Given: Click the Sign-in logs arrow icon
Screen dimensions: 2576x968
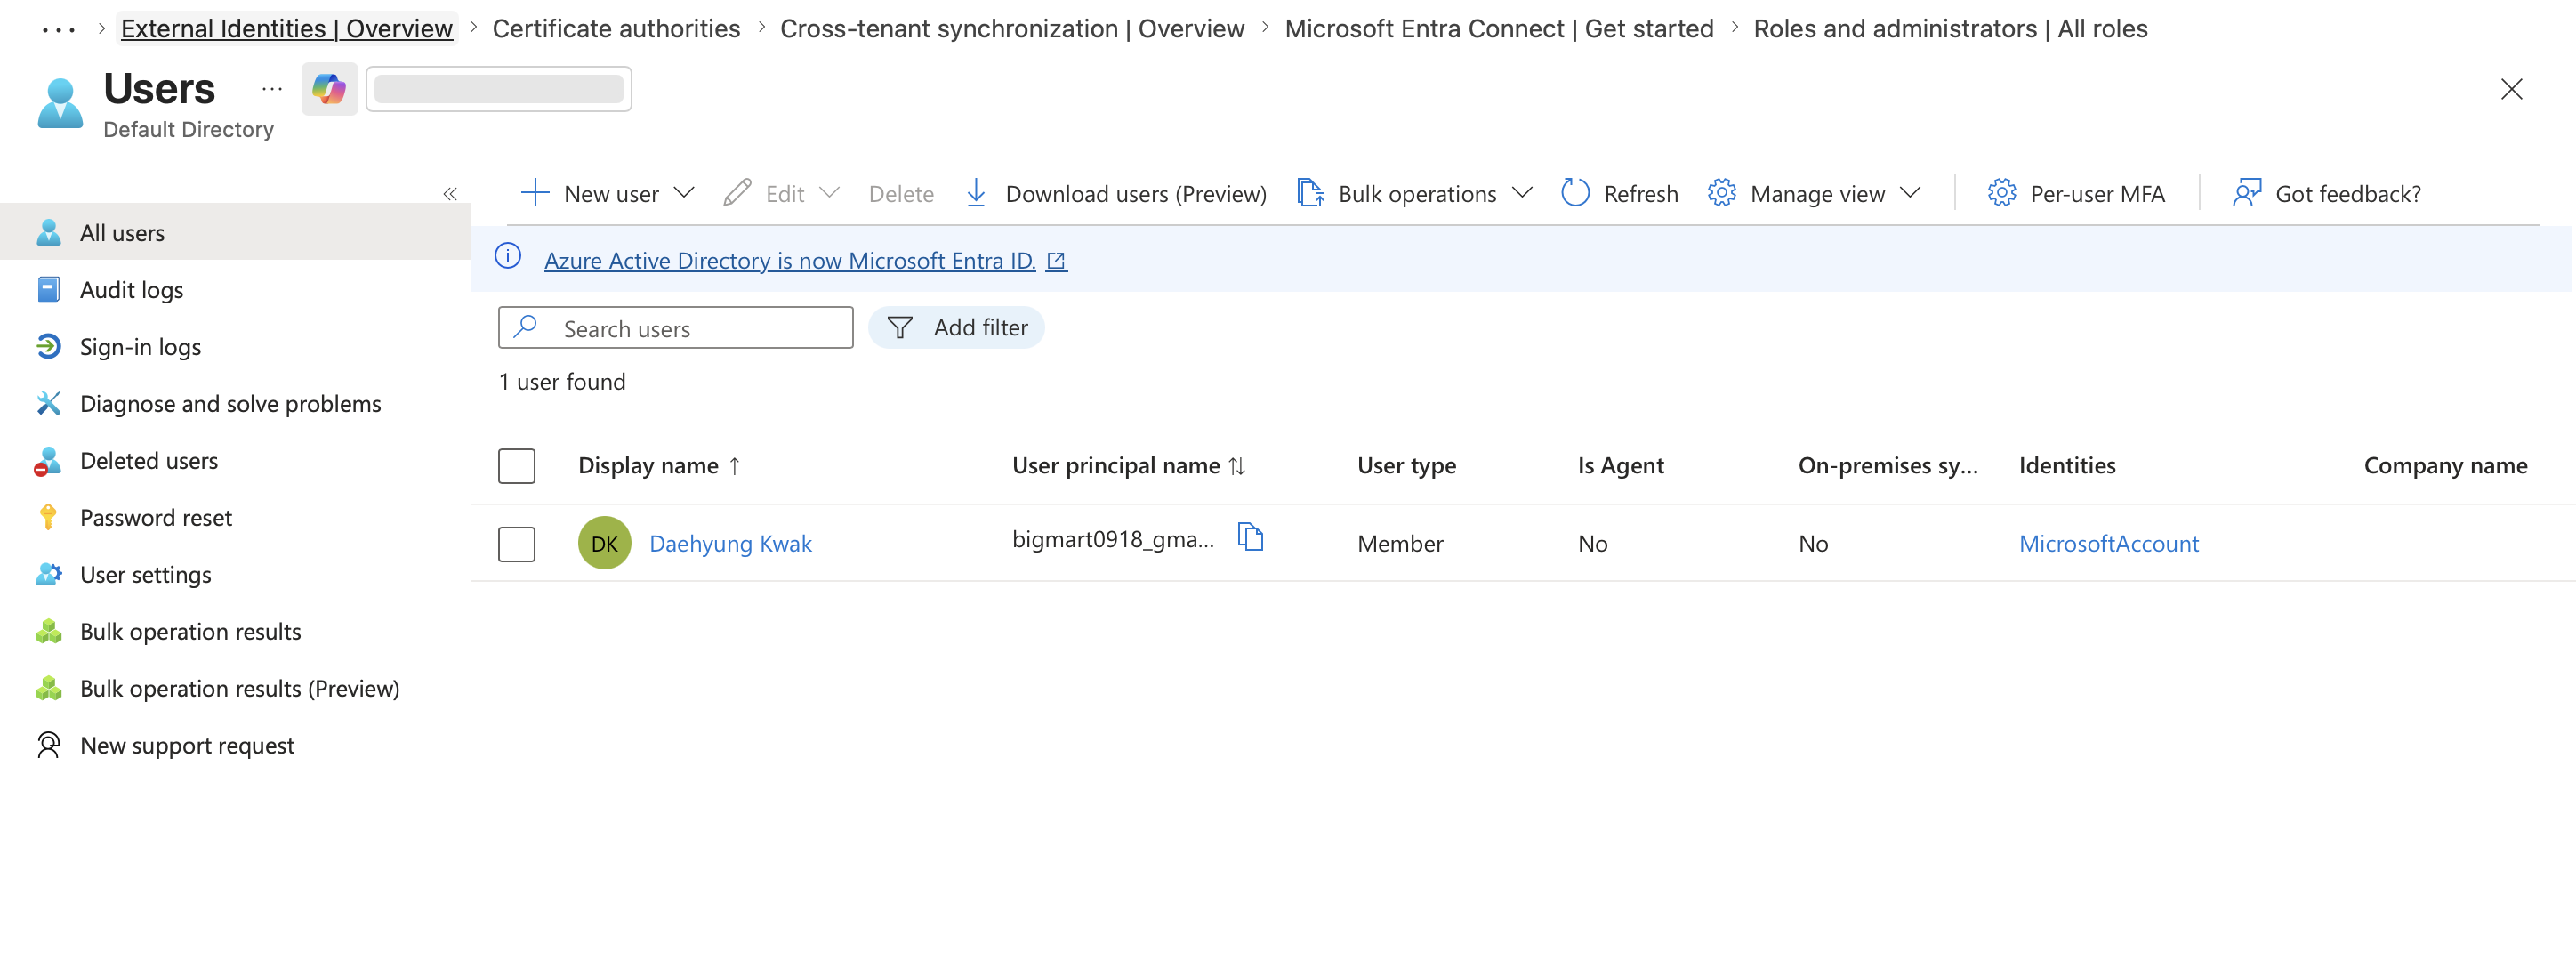Looking at the screenshot, I should pyautogui.click(x=48, y=346).
